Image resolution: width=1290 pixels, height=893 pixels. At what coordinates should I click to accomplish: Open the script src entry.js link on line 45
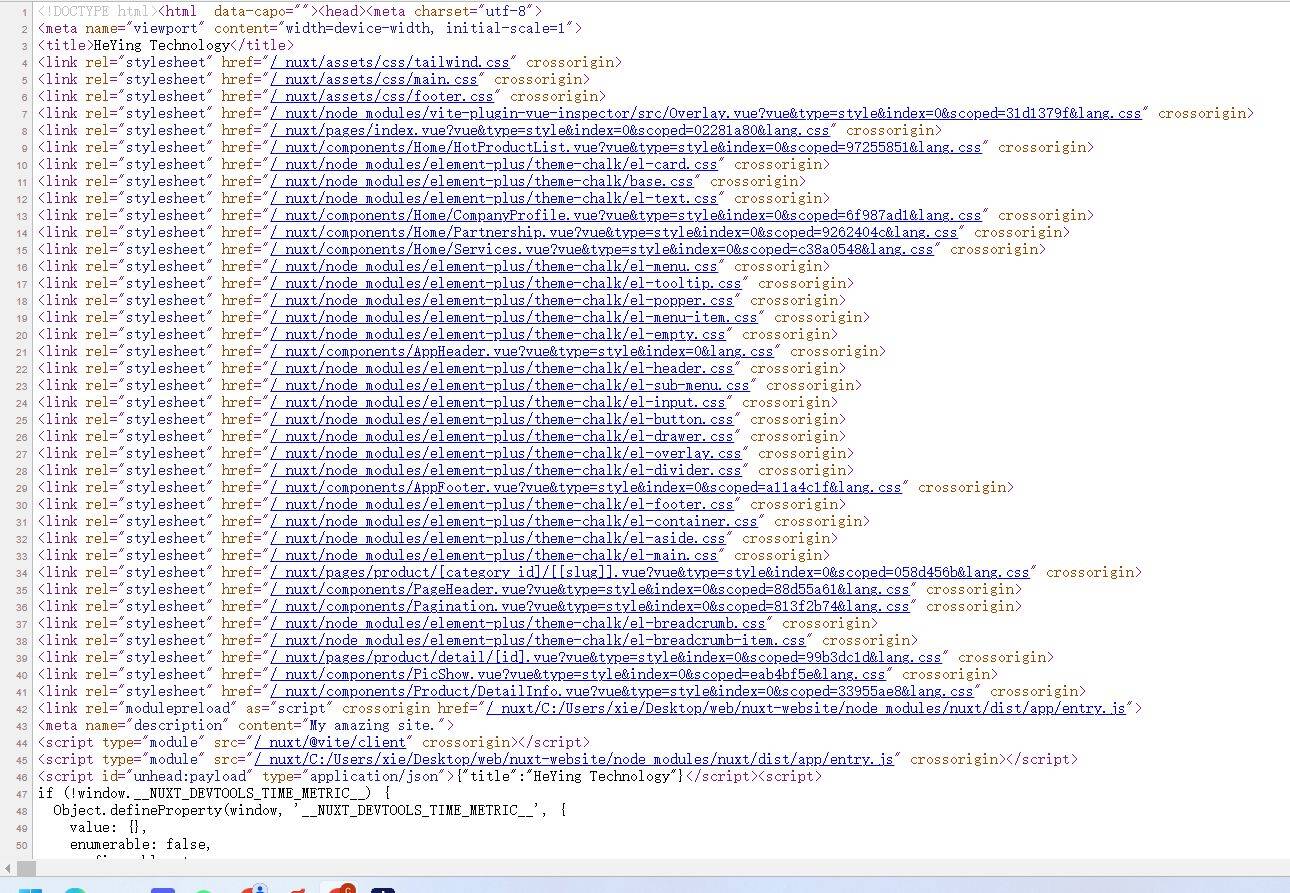pos(574,759)
